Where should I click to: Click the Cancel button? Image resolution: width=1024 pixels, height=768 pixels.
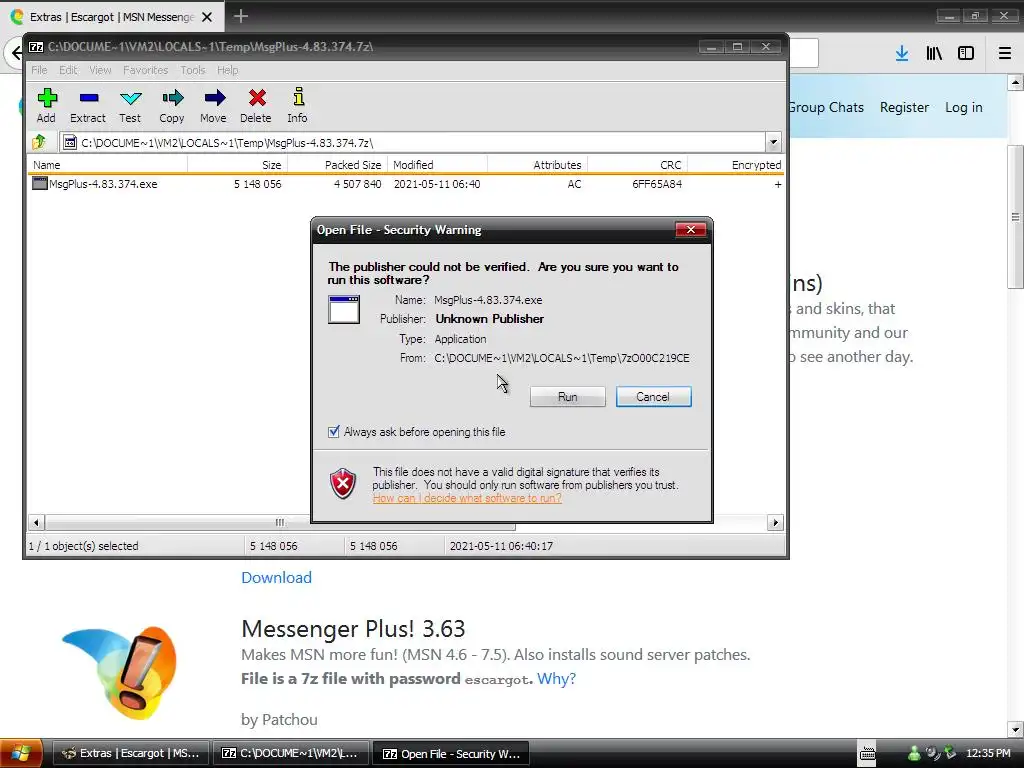click(653, 396)
